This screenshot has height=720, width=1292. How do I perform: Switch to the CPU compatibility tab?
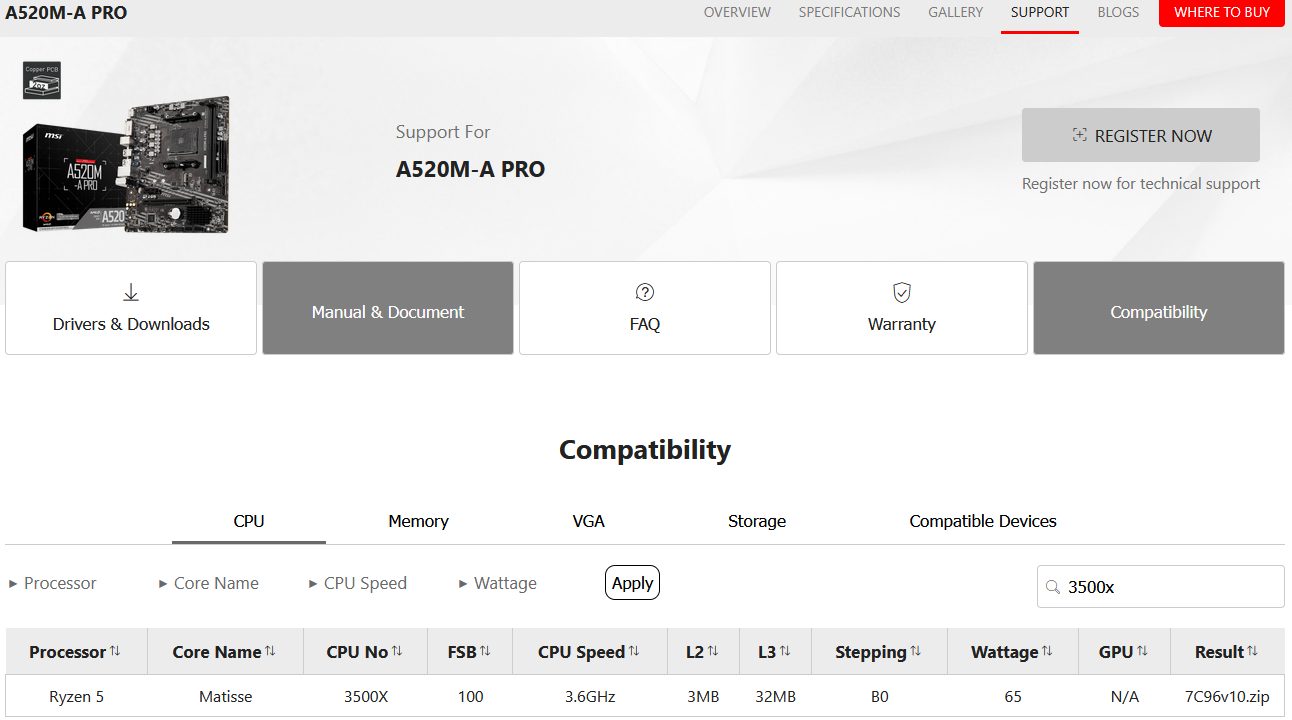pos(249,521)
